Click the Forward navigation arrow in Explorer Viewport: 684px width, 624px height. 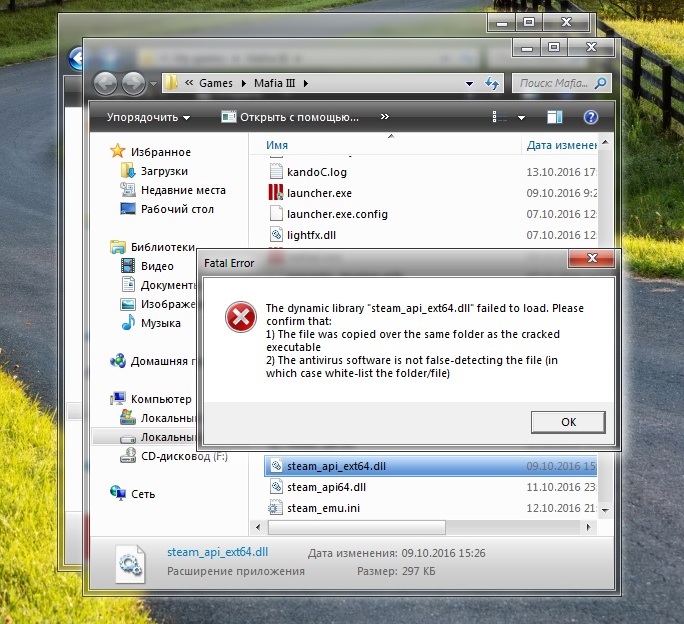tap(133, 83)
